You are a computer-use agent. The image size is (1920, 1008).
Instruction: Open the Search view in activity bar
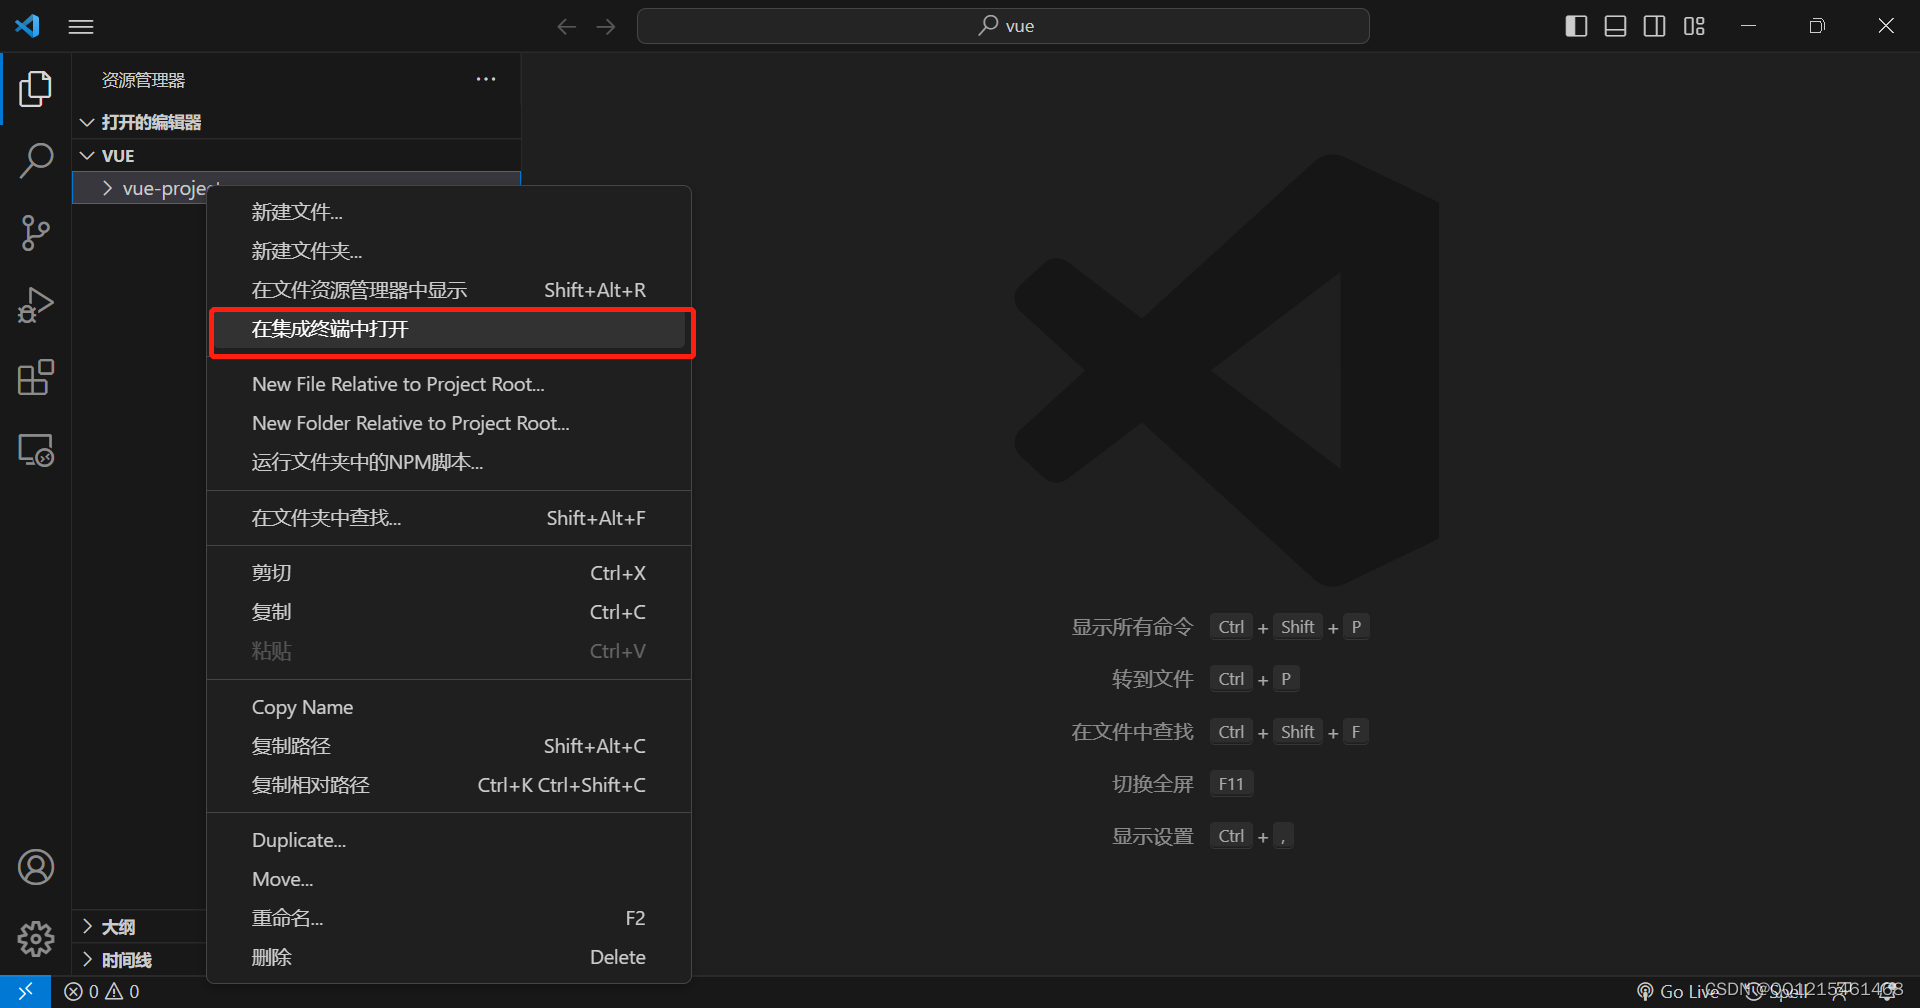36,160
